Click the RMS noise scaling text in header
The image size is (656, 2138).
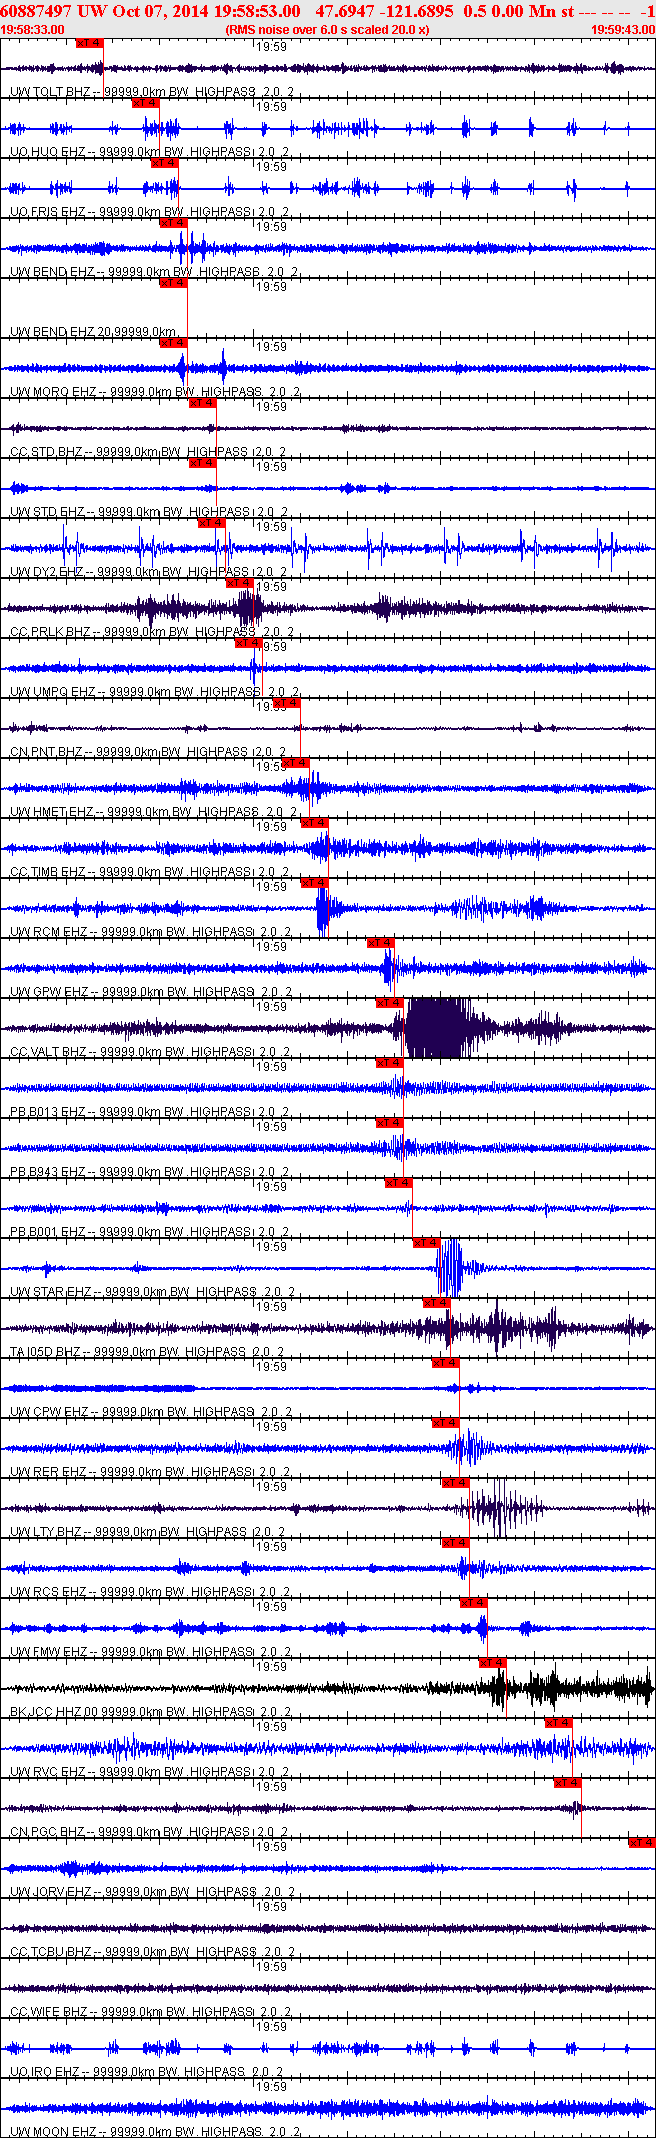[328, 30]
